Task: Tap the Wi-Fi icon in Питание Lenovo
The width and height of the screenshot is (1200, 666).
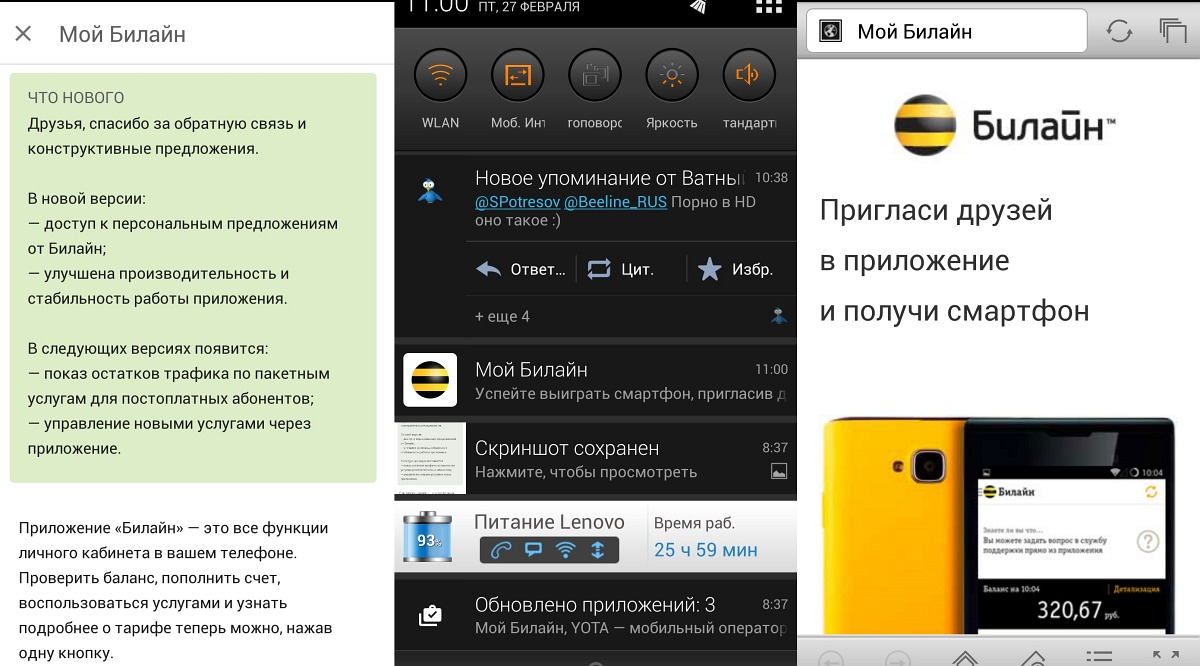Action: 565,549
